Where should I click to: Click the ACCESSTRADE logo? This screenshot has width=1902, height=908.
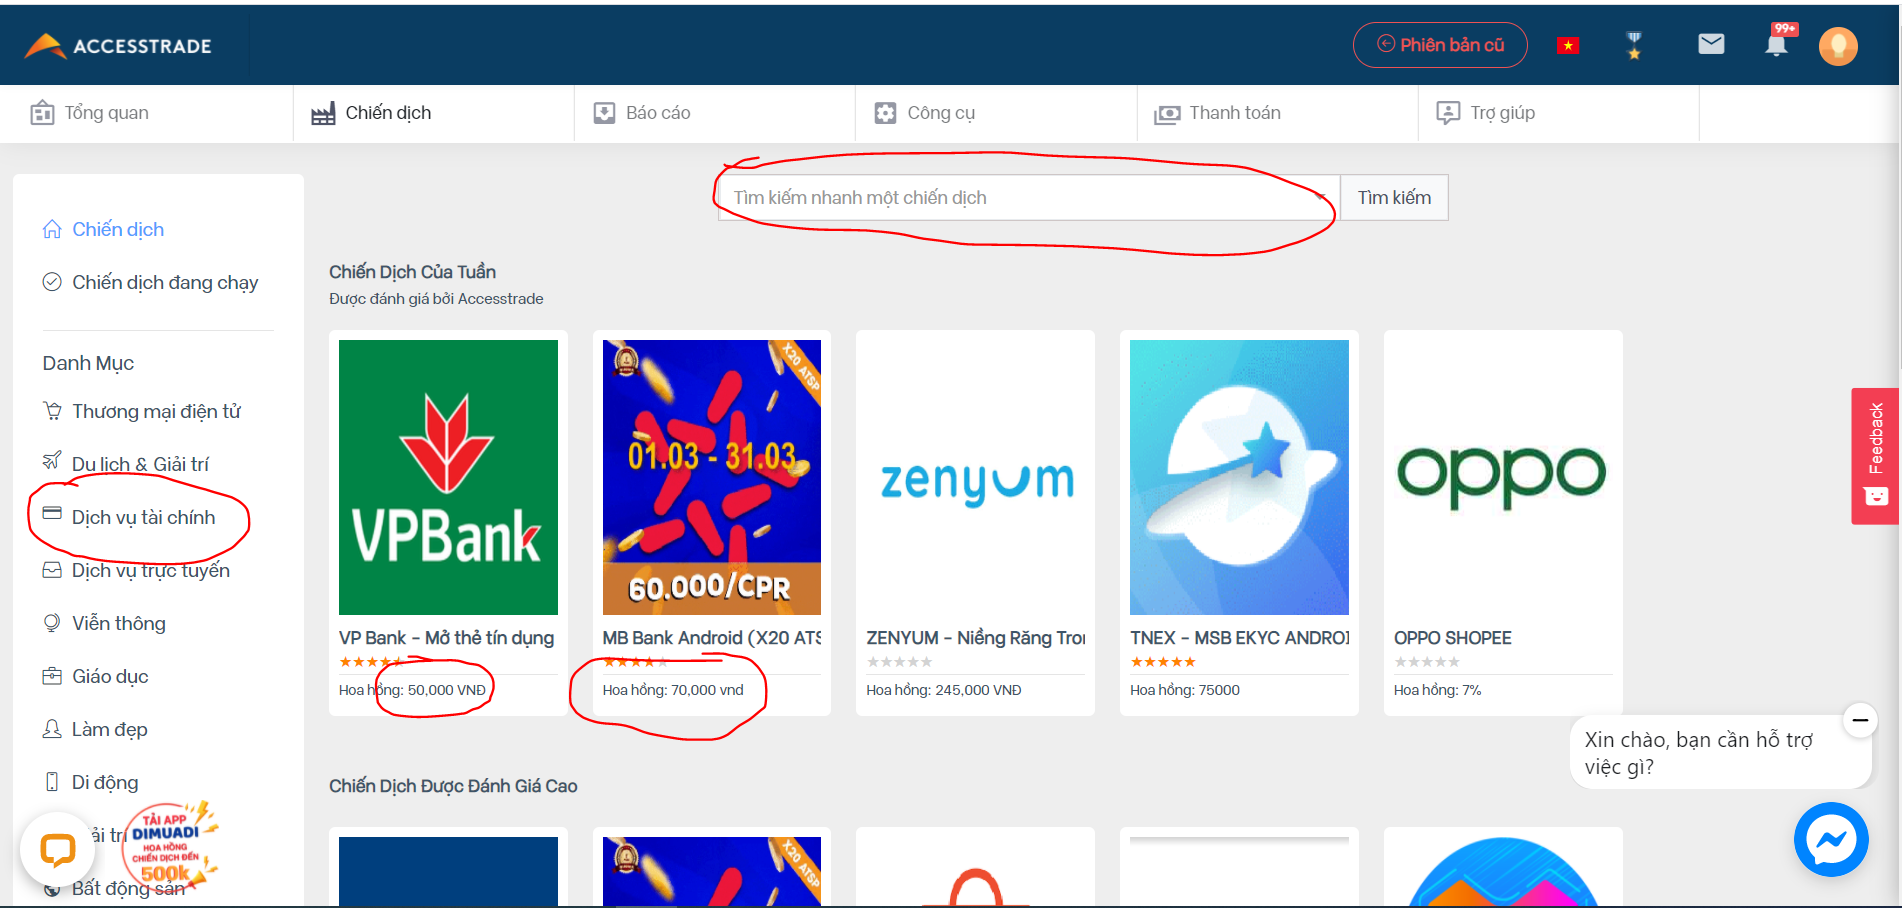[x=118, y=45]
